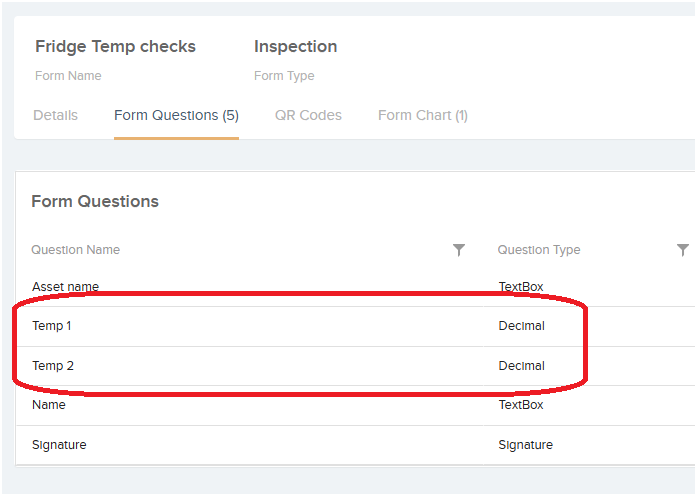Click the Question Name column header
697x496 pixels.
(x=76, y=250)
